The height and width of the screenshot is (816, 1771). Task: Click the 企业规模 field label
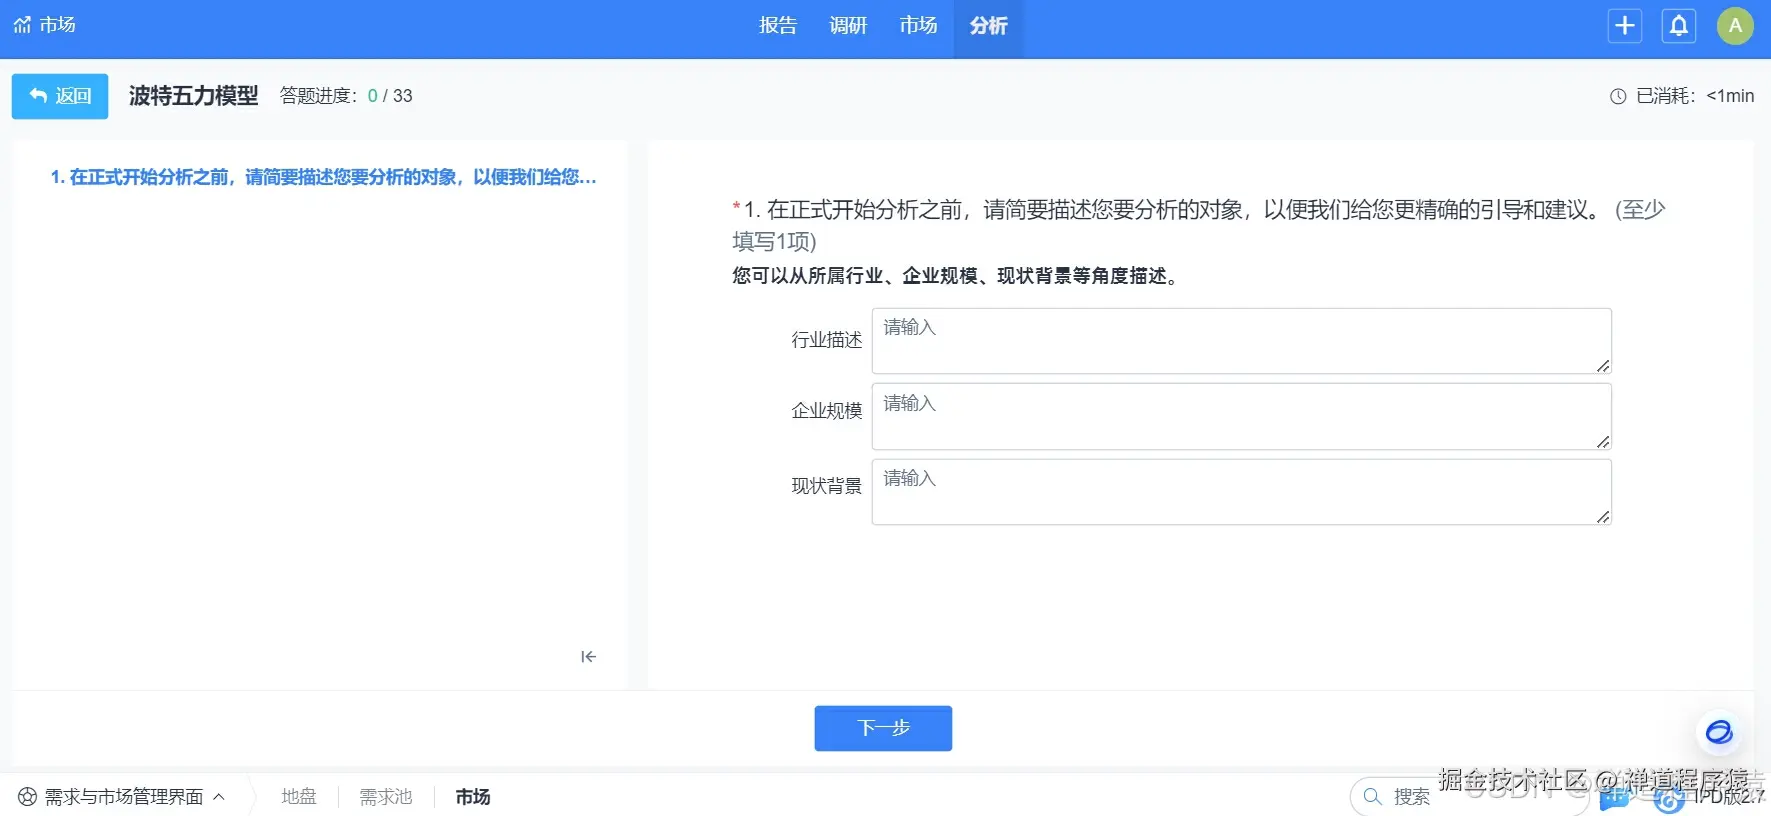click(827, 411)
